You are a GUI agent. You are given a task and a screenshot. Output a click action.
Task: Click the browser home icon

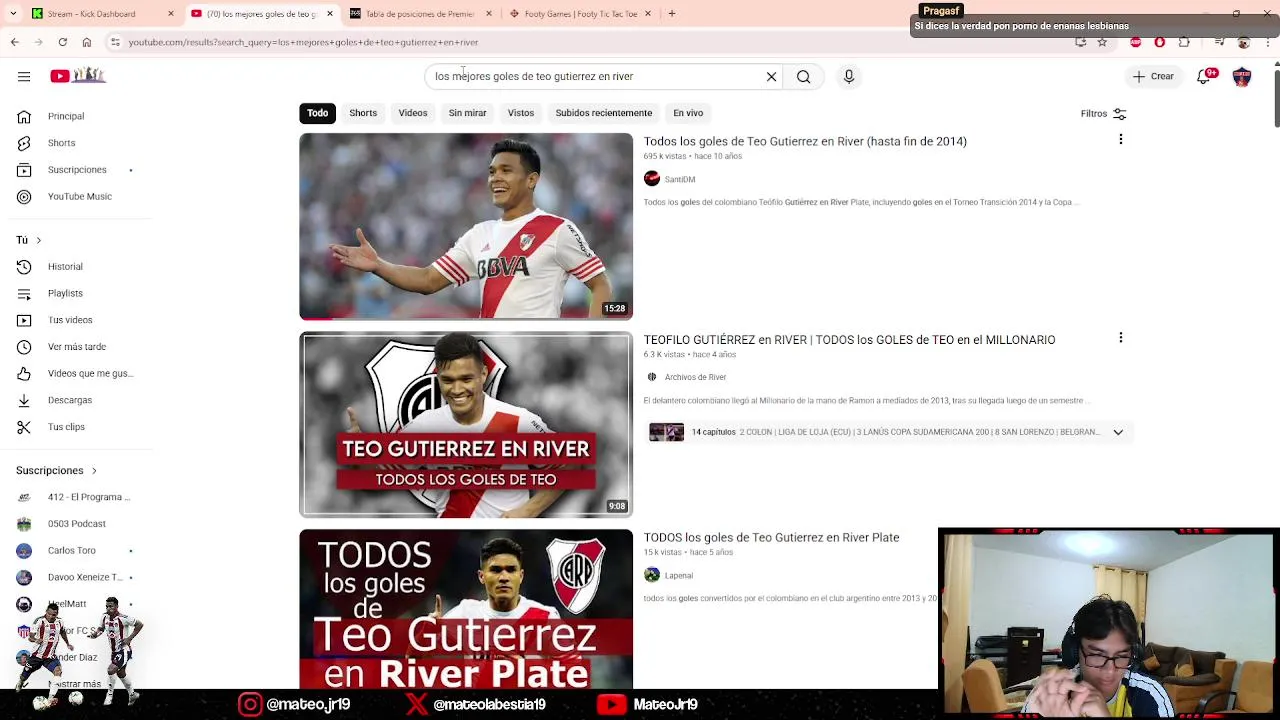pos(87,42)
